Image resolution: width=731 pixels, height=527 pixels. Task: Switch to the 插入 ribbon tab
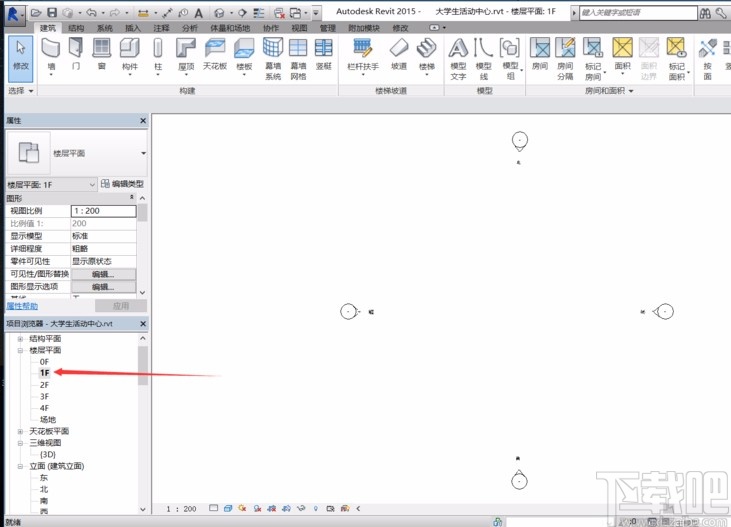(x=132, y=28)
